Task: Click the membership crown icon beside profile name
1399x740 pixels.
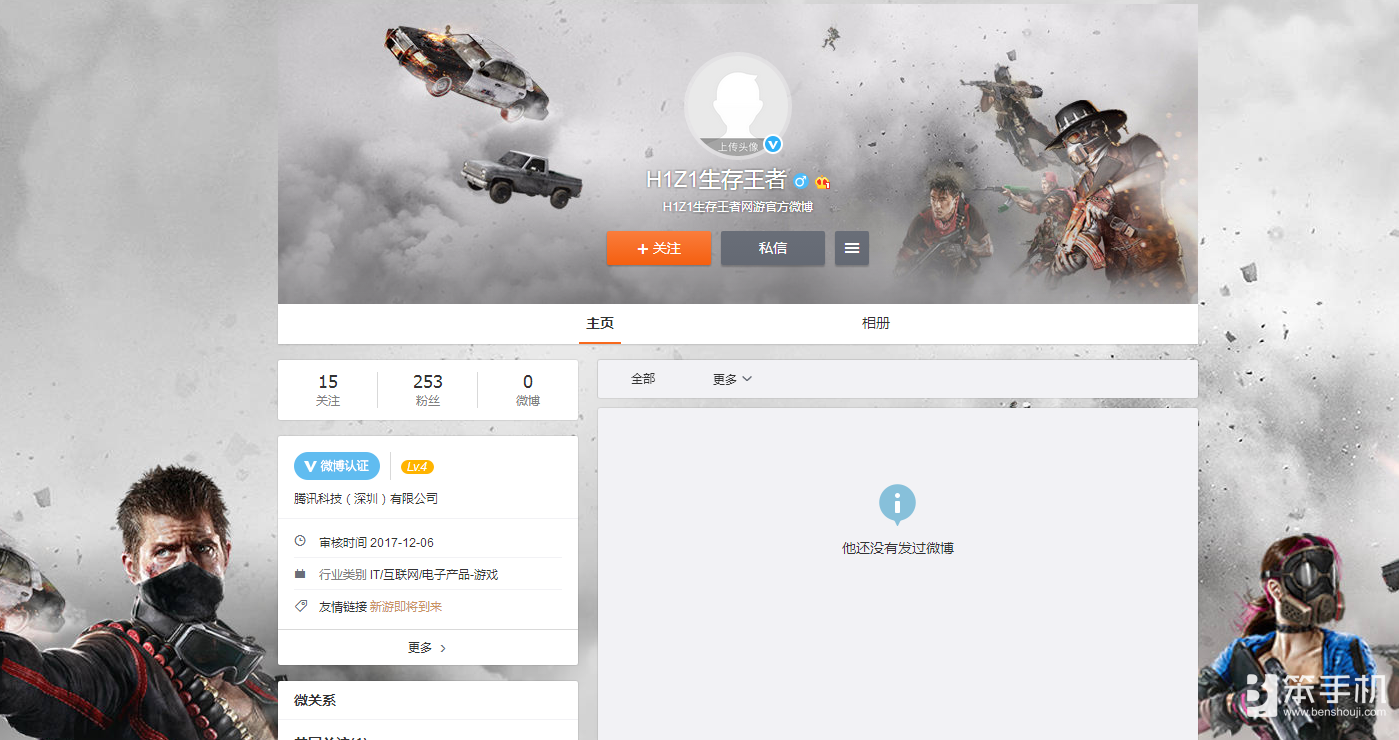Action: tap(823, 182)
